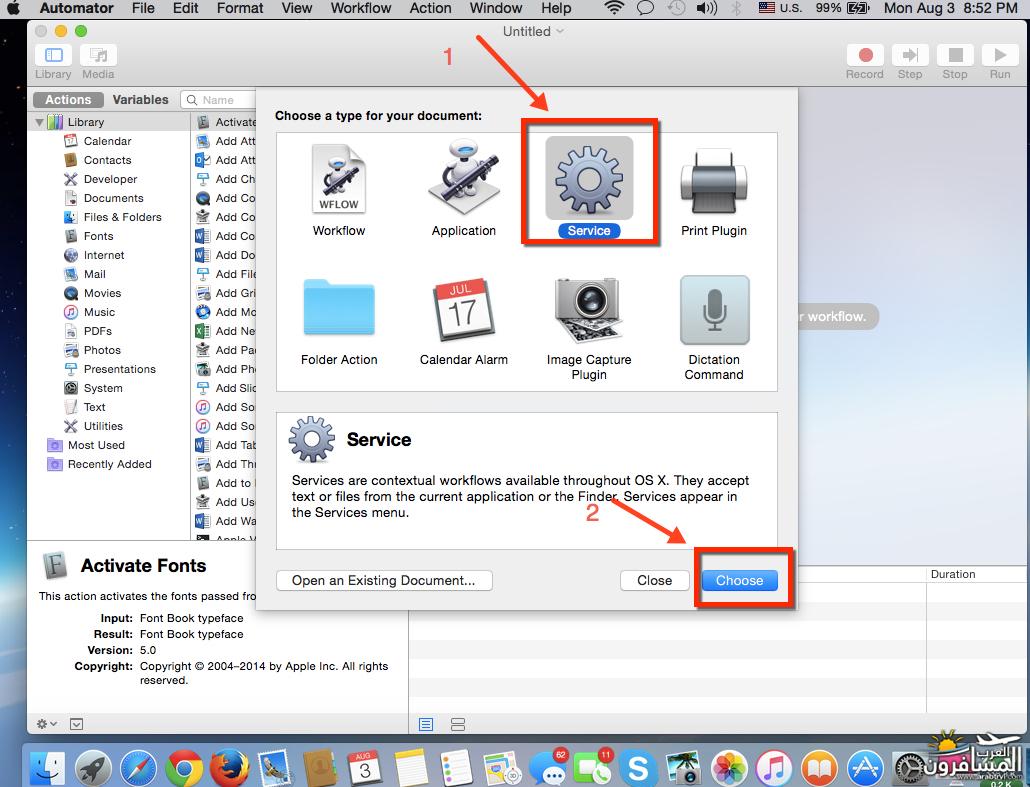This screenshot has width=1030, height=787.
Task: Select the Image Capture Plugin icon
Action: (589, 309)
